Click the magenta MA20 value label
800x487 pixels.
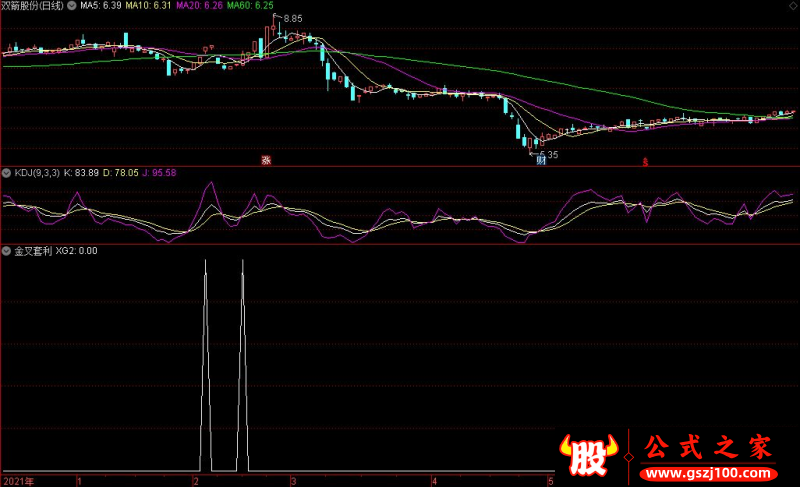click(199, 6)
